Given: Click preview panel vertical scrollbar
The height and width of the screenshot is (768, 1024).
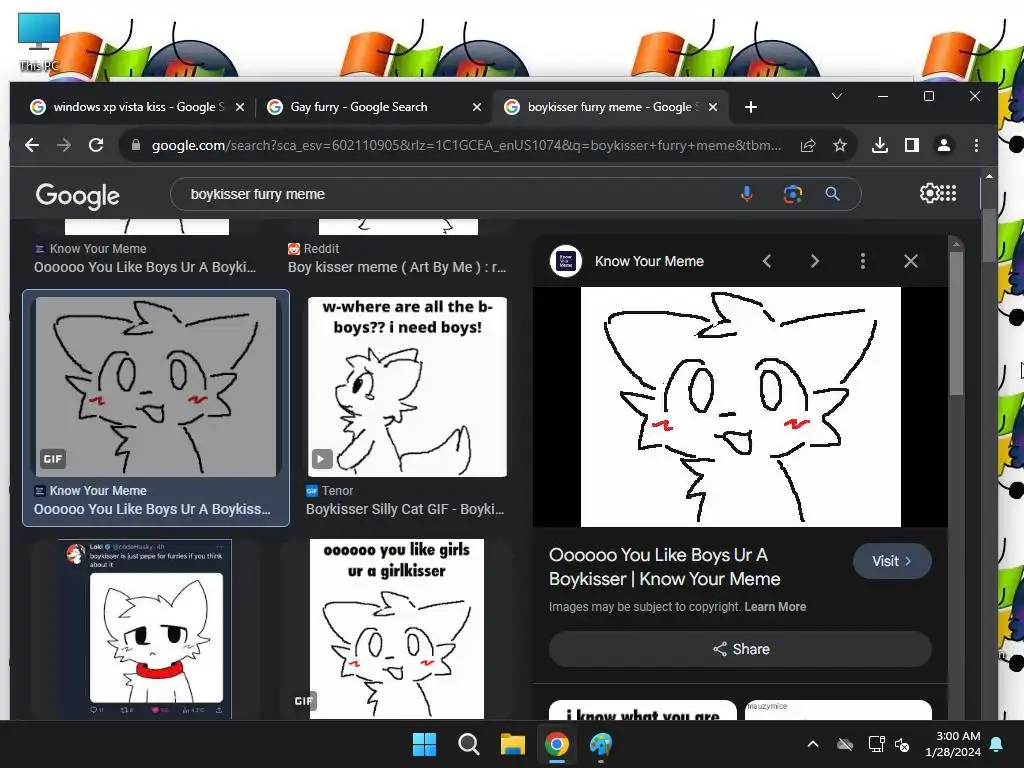Looking at the screenshot, I should (956, 325).
